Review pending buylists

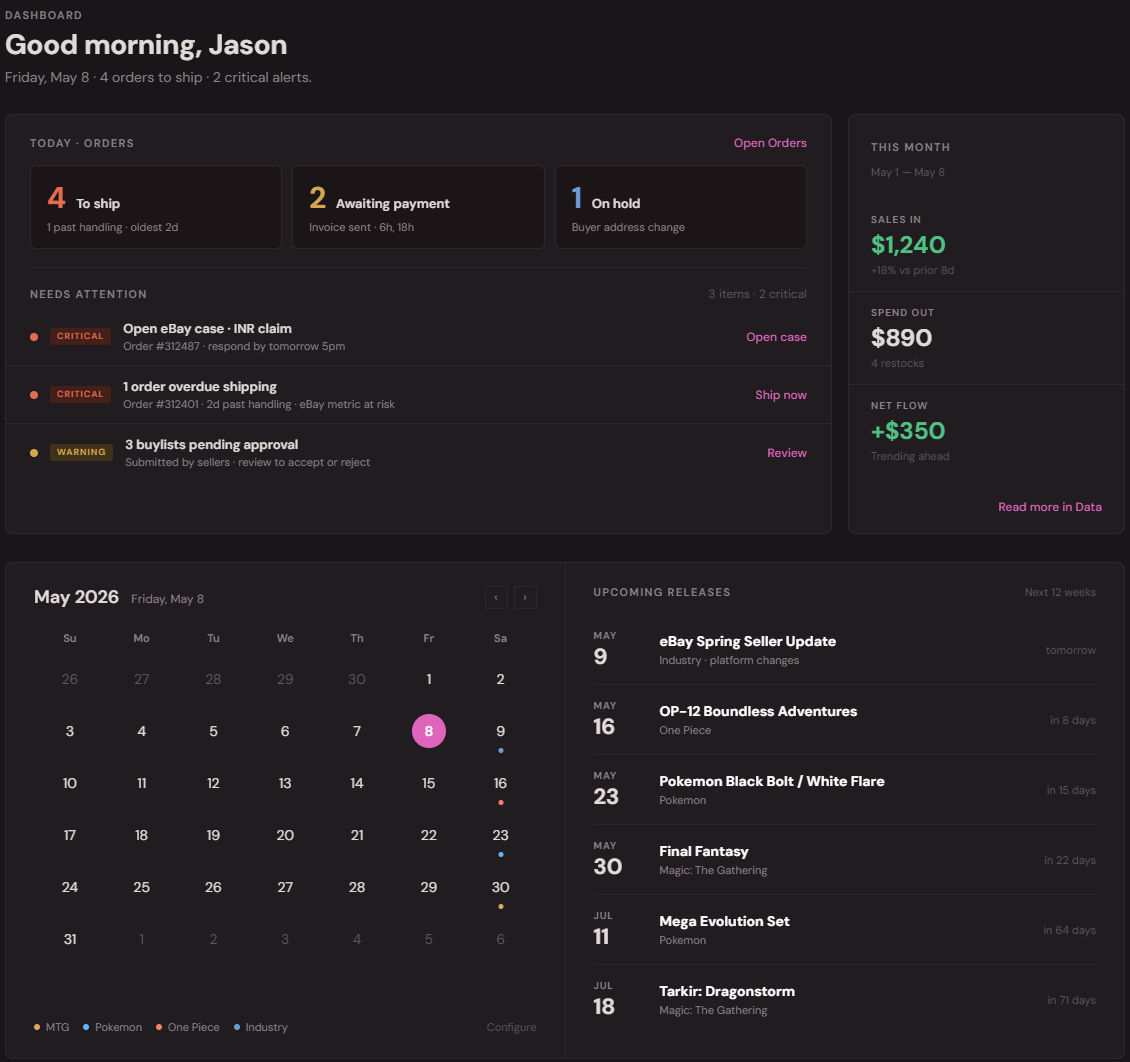coord(786,452)
